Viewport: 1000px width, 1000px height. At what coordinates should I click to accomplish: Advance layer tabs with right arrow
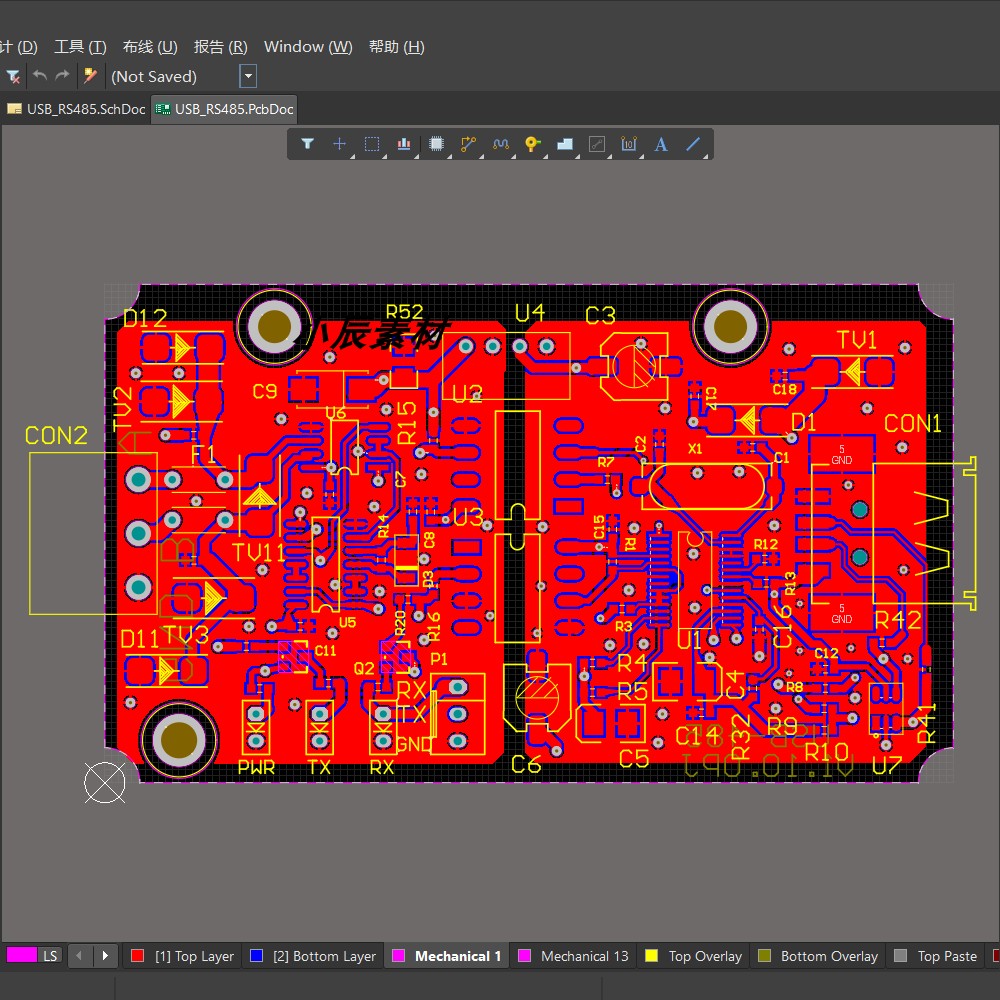click(x=105, y=955)
